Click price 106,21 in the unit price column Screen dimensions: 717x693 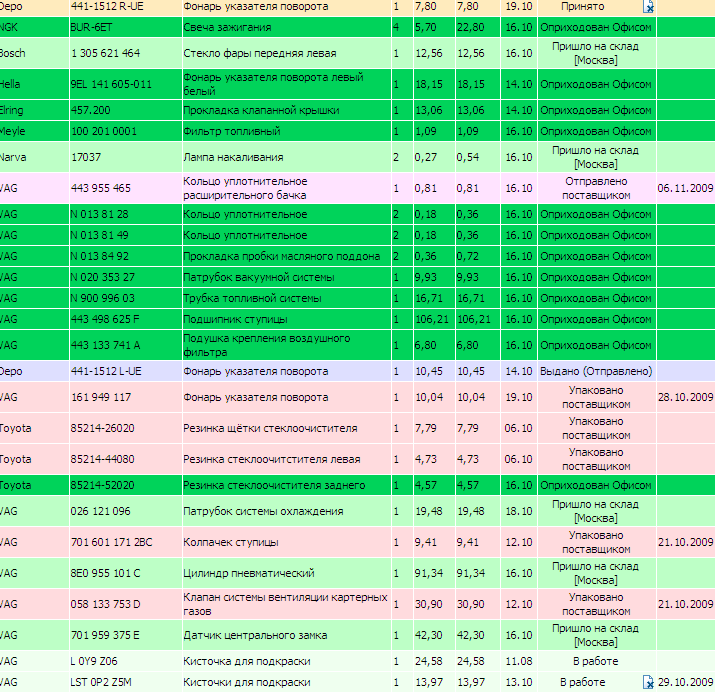pyautogui.click(x=432, y=319)
